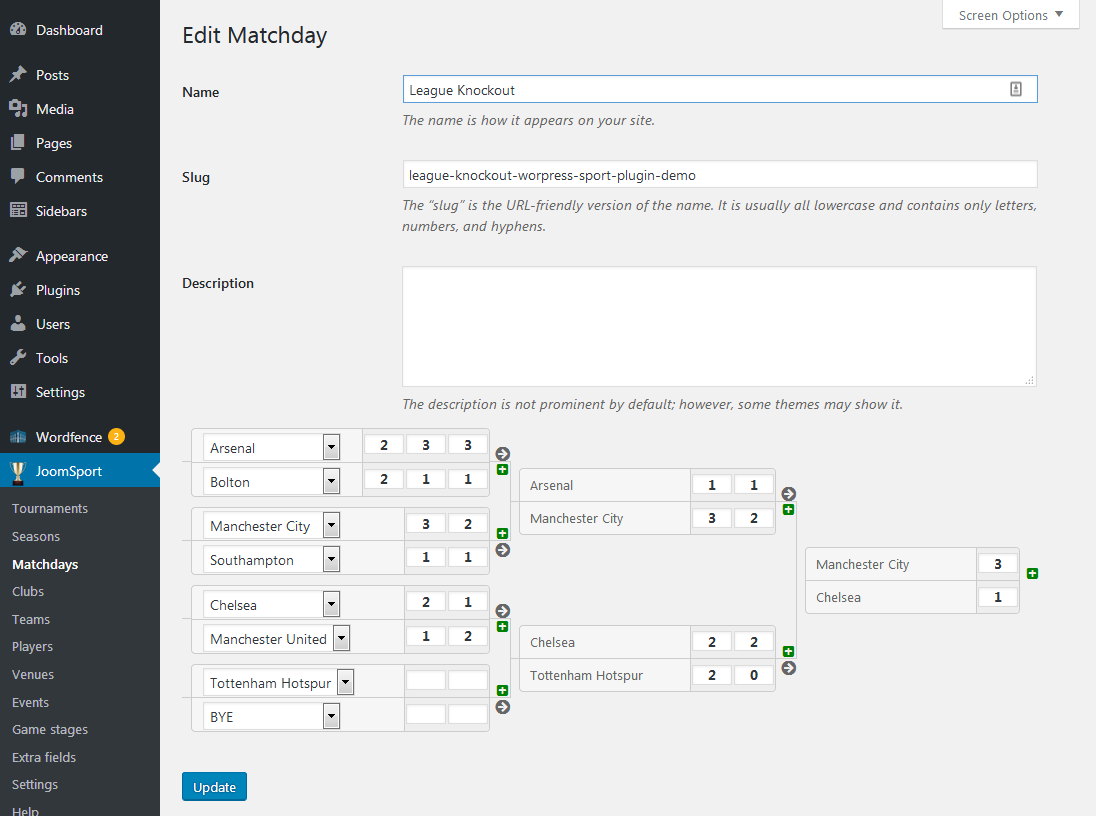Click the Pages icon in sidebar
The height and width of the screenshot is (816, 1096).
[x=18, y=143]
